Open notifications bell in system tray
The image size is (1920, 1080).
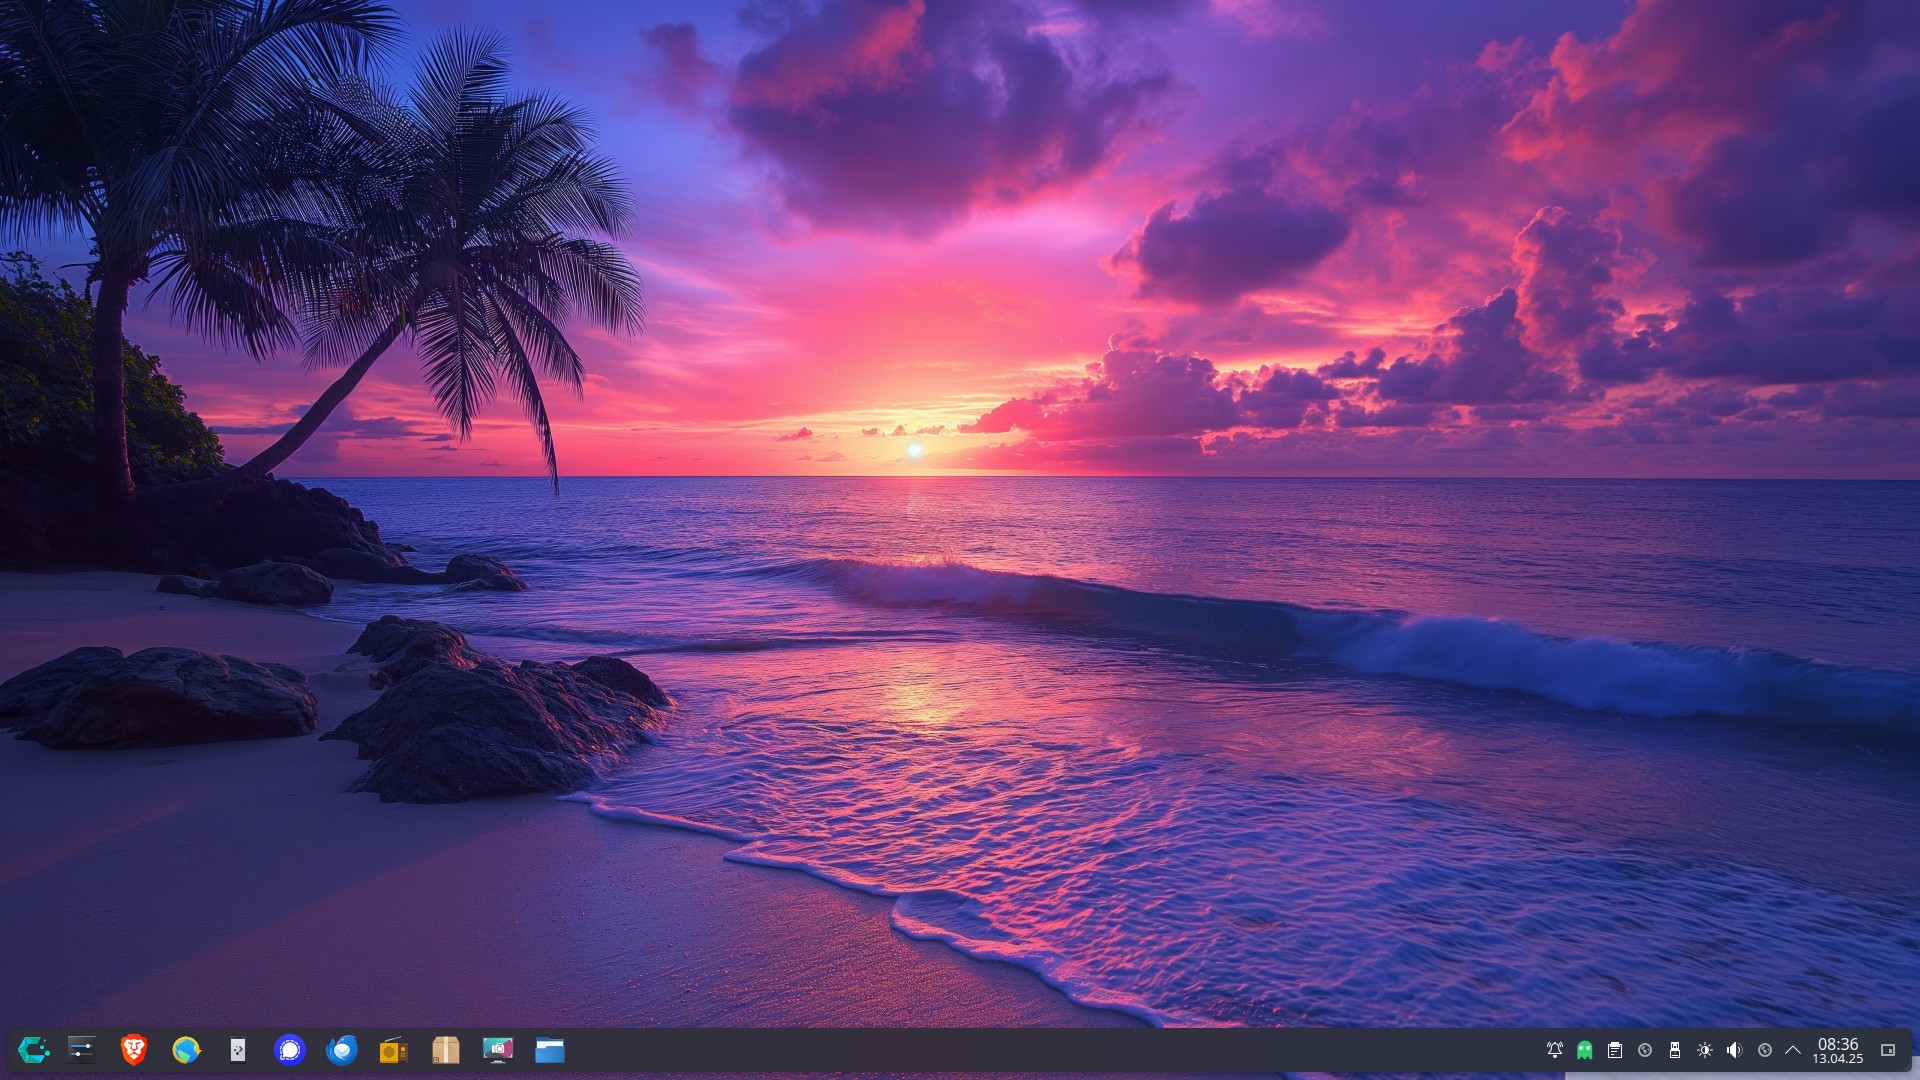1555,1050
